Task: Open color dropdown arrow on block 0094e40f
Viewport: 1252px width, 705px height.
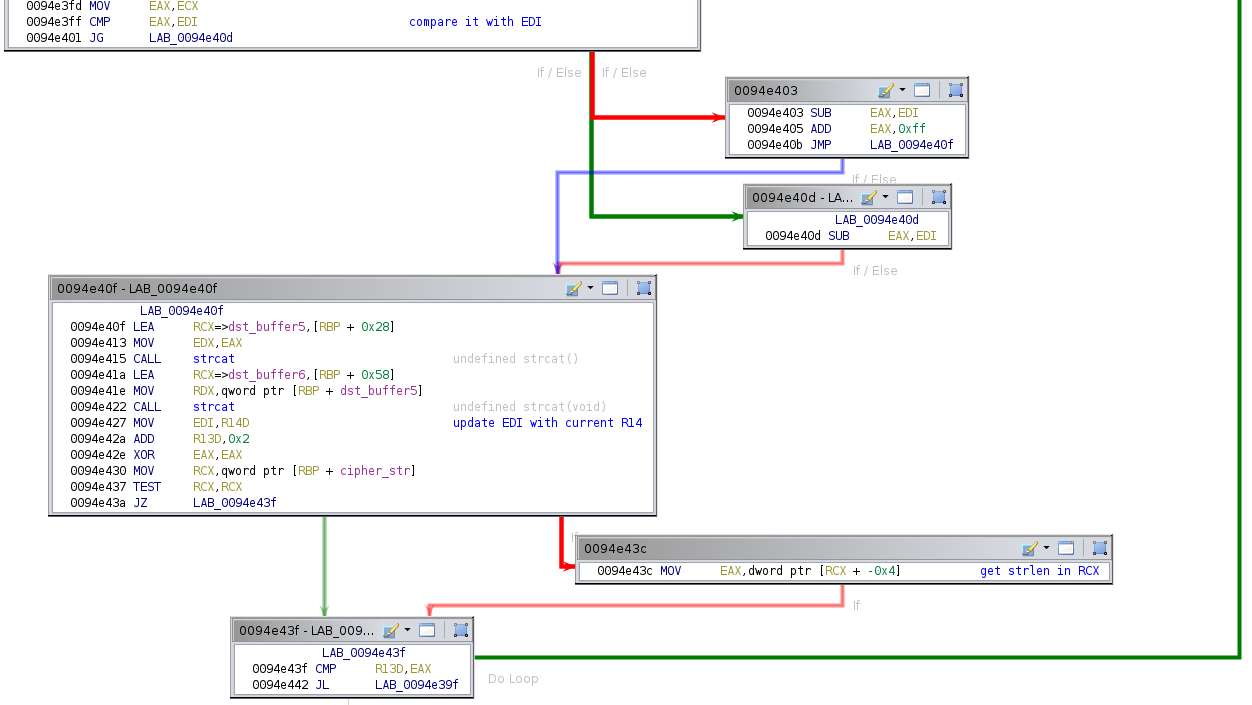Action: [590, 288]
